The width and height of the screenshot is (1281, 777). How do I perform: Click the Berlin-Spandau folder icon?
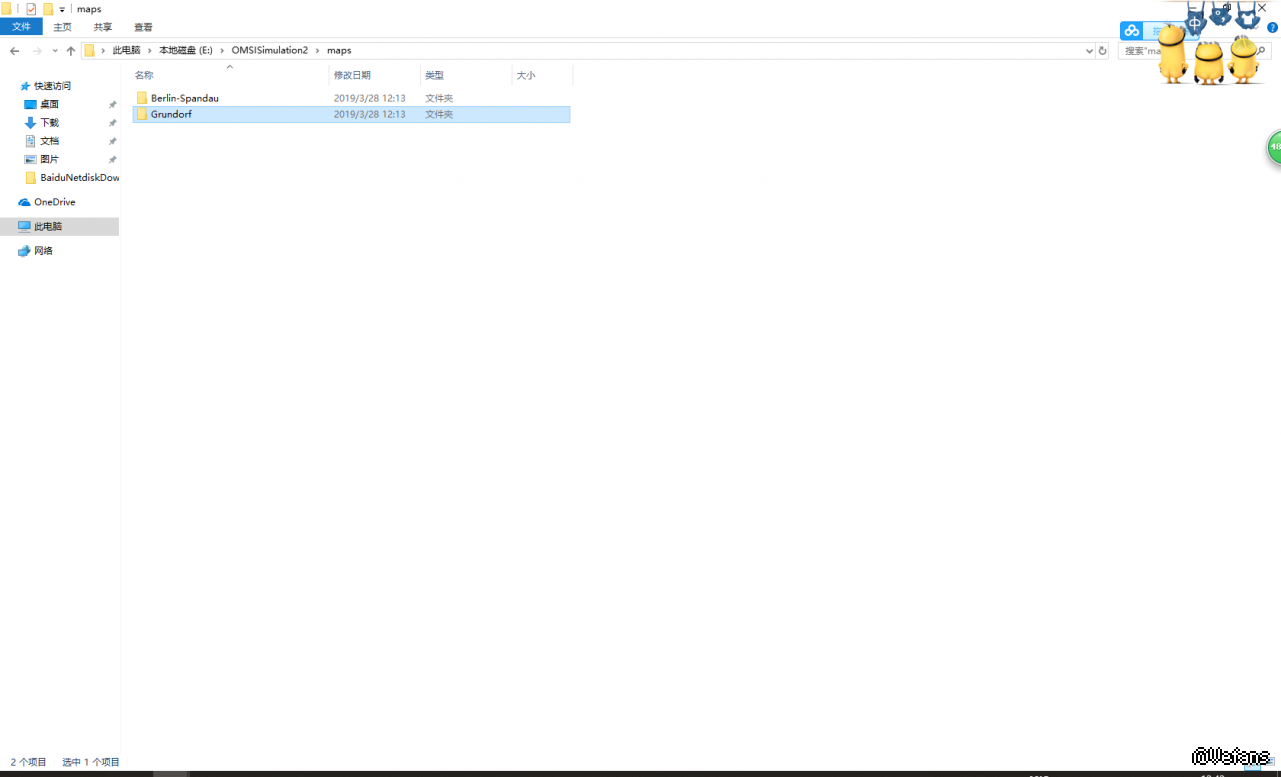point(142,98)
